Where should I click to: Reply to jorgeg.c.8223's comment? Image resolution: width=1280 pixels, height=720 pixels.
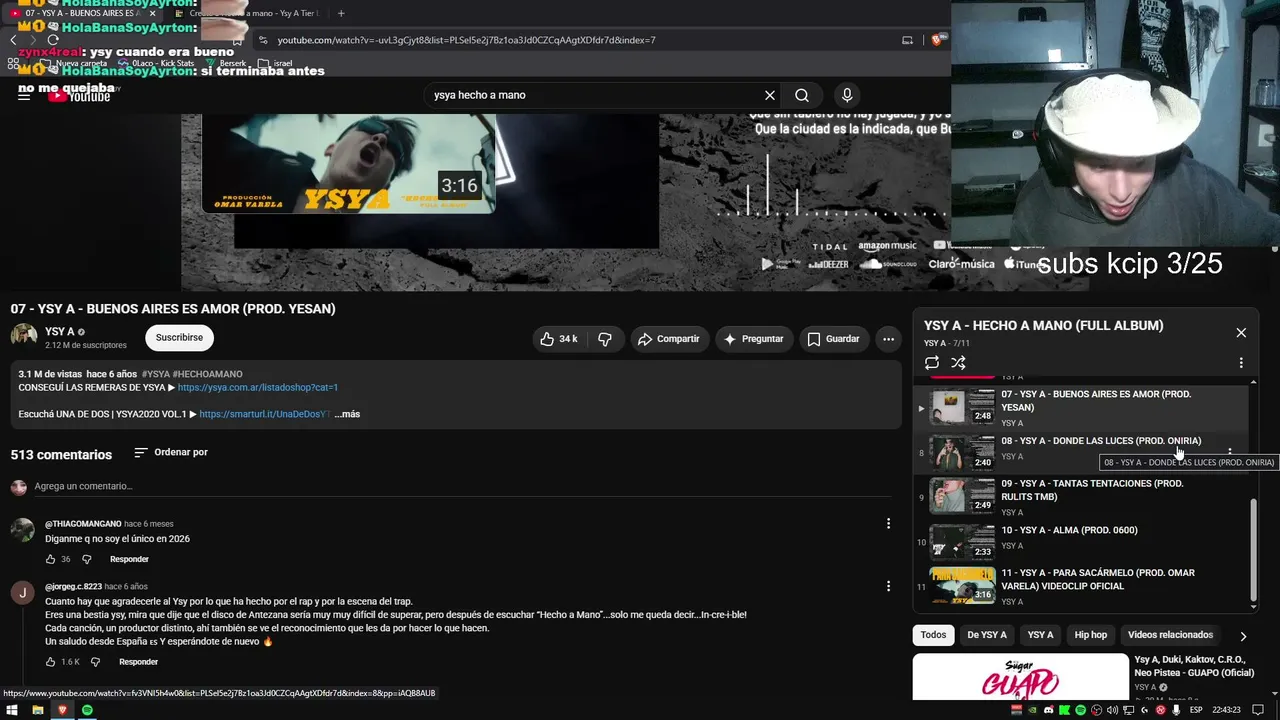pos(138,662)
